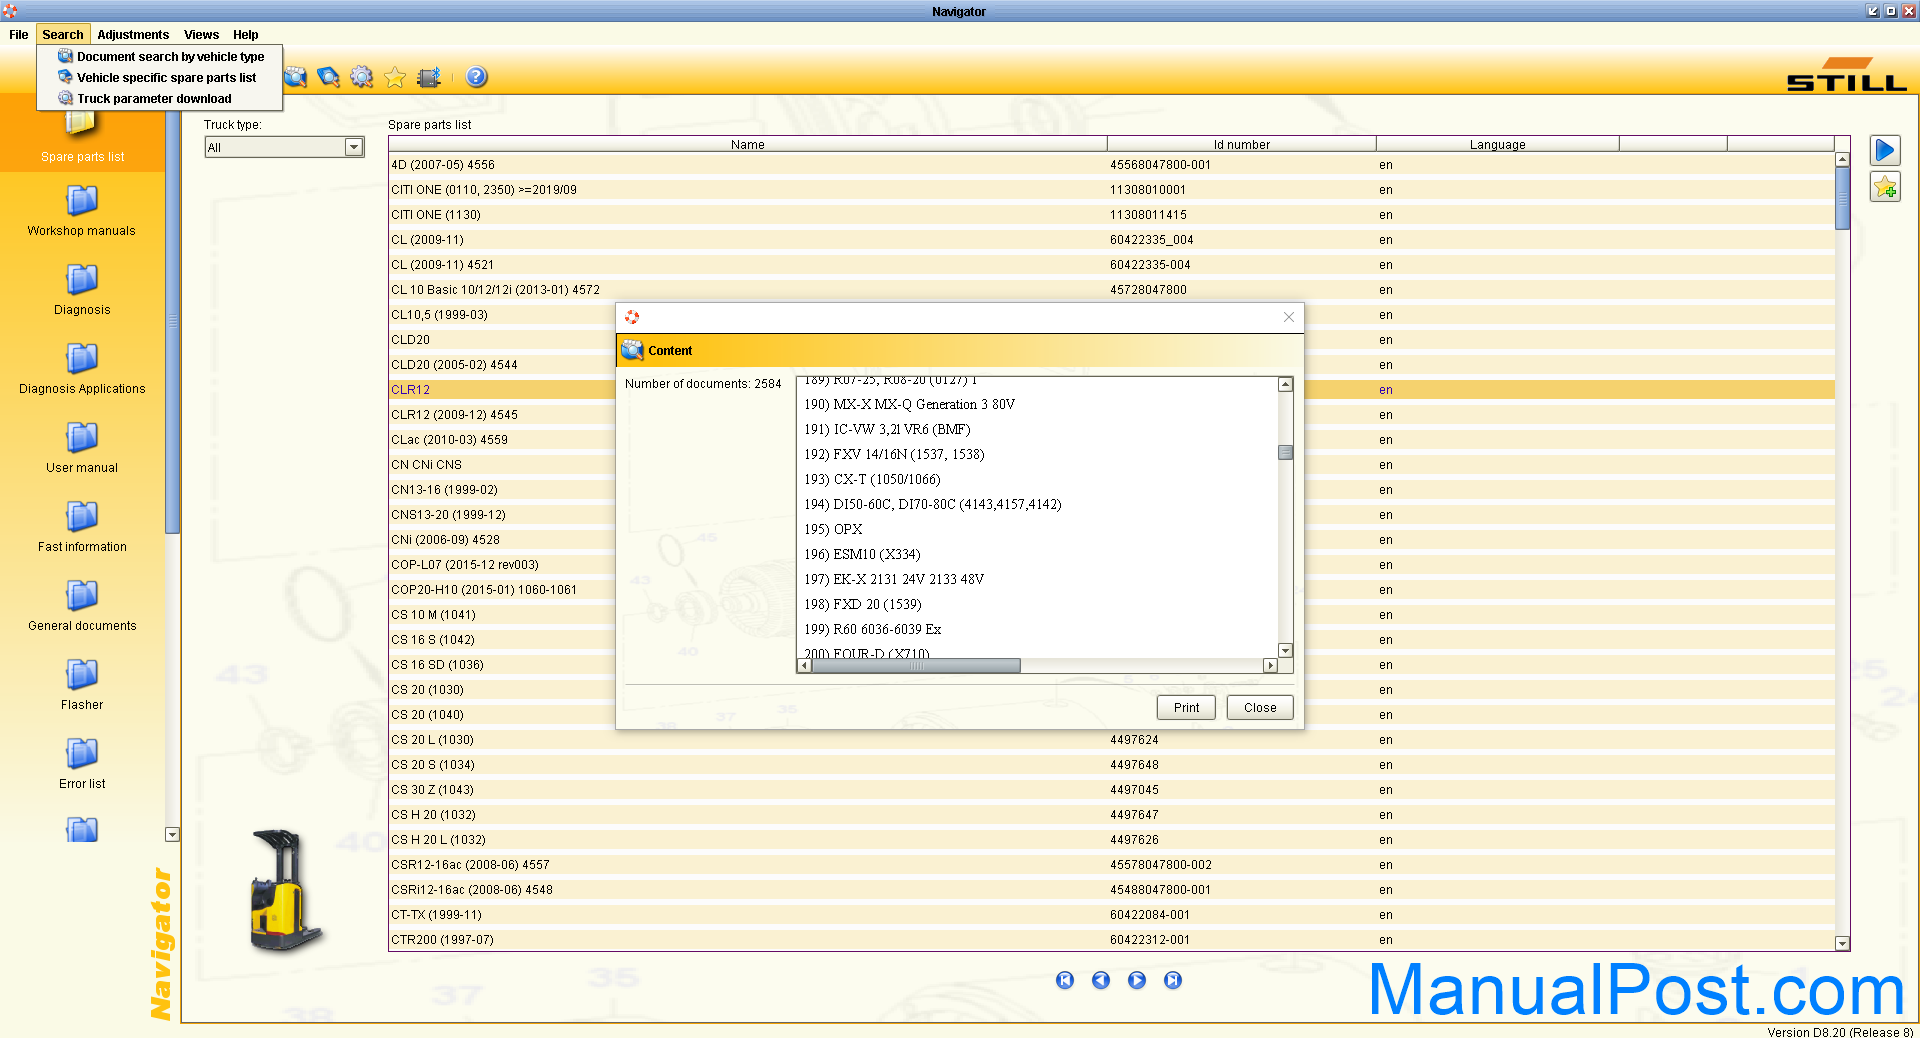The image size is (1920, 1038).
Task: Select highlighted CLR12 row
Action: coord(1112,390)
